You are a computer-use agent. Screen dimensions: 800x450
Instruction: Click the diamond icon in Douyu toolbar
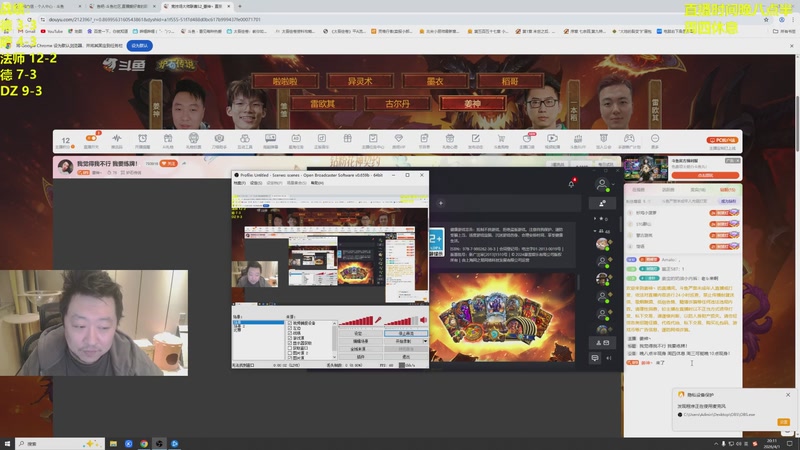(398, 138)
